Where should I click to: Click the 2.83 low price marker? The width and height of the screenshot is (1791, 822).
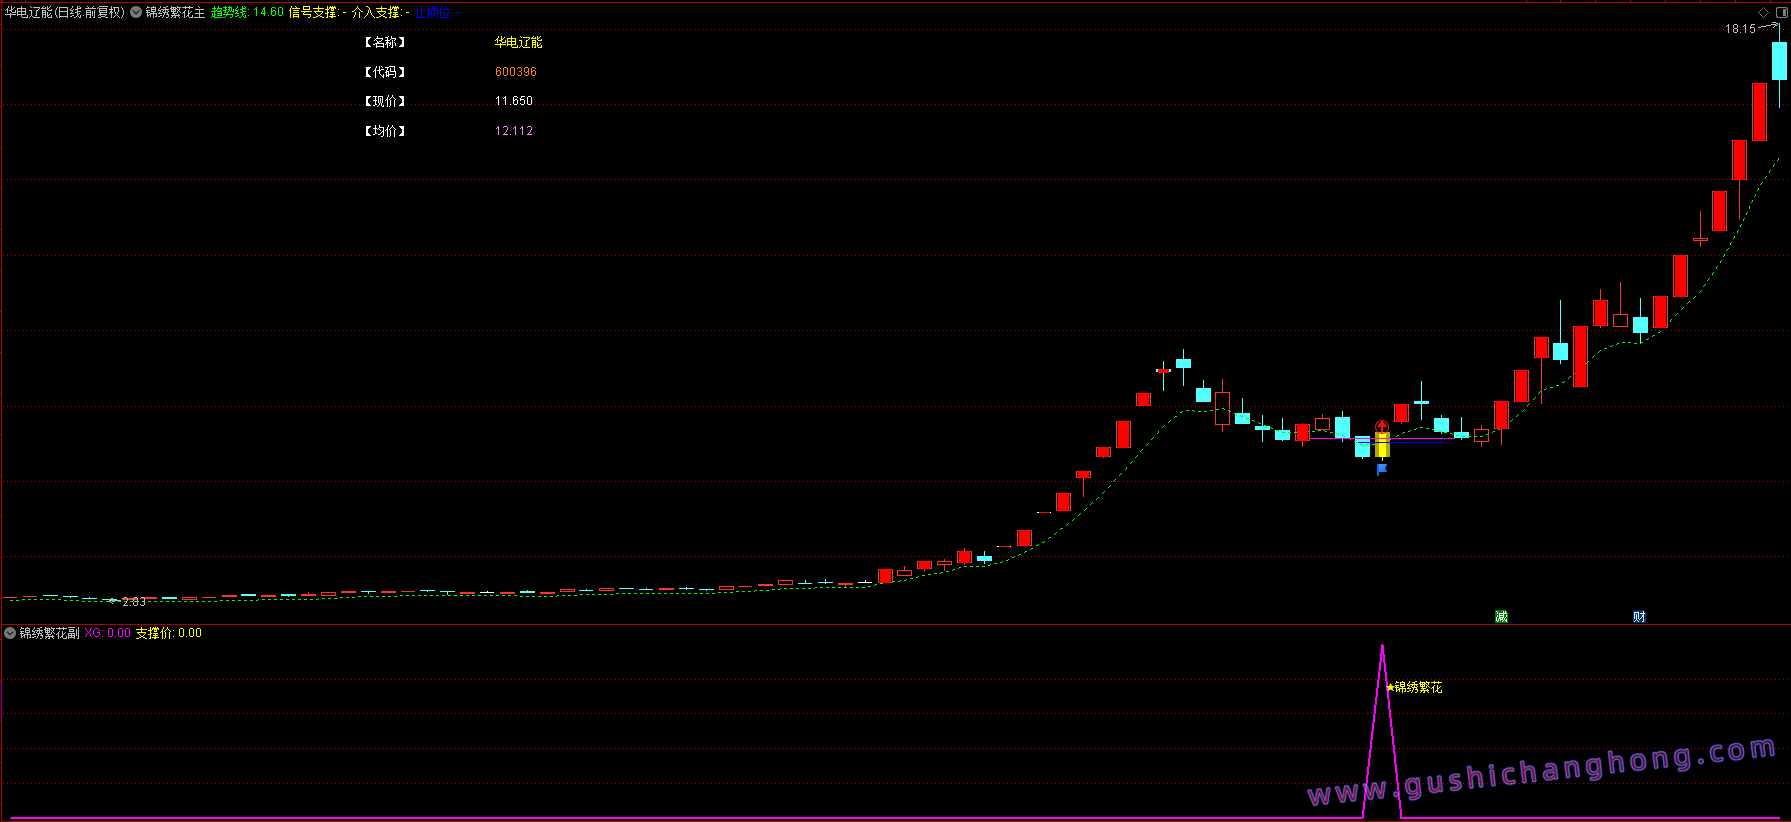(133, 602)
